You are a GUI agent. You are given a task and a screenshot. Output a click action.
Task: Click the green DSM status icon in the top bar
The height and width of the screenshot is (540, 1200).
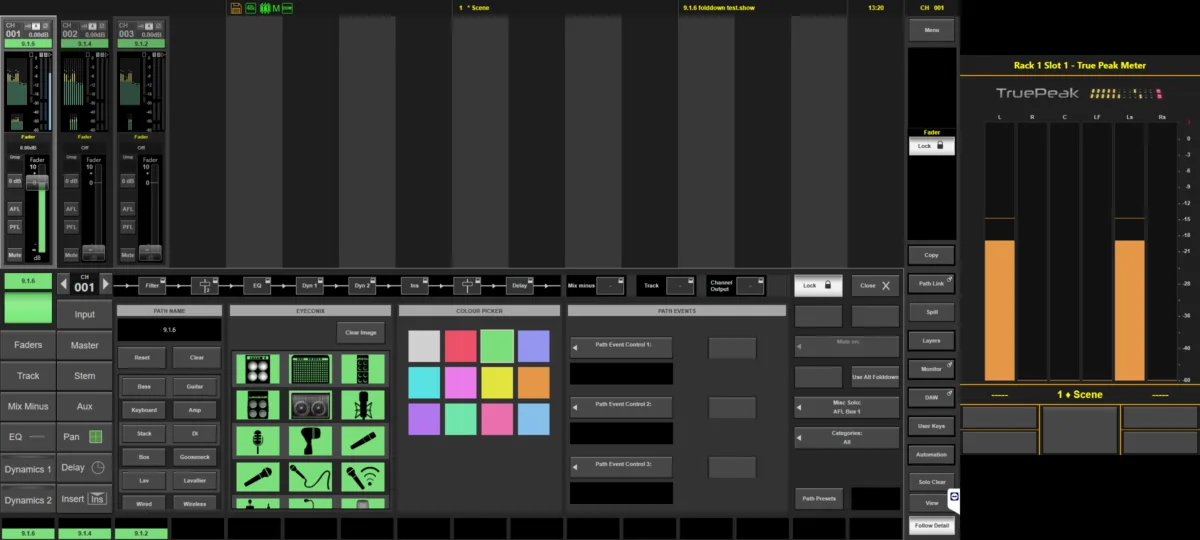pos(287,8)
